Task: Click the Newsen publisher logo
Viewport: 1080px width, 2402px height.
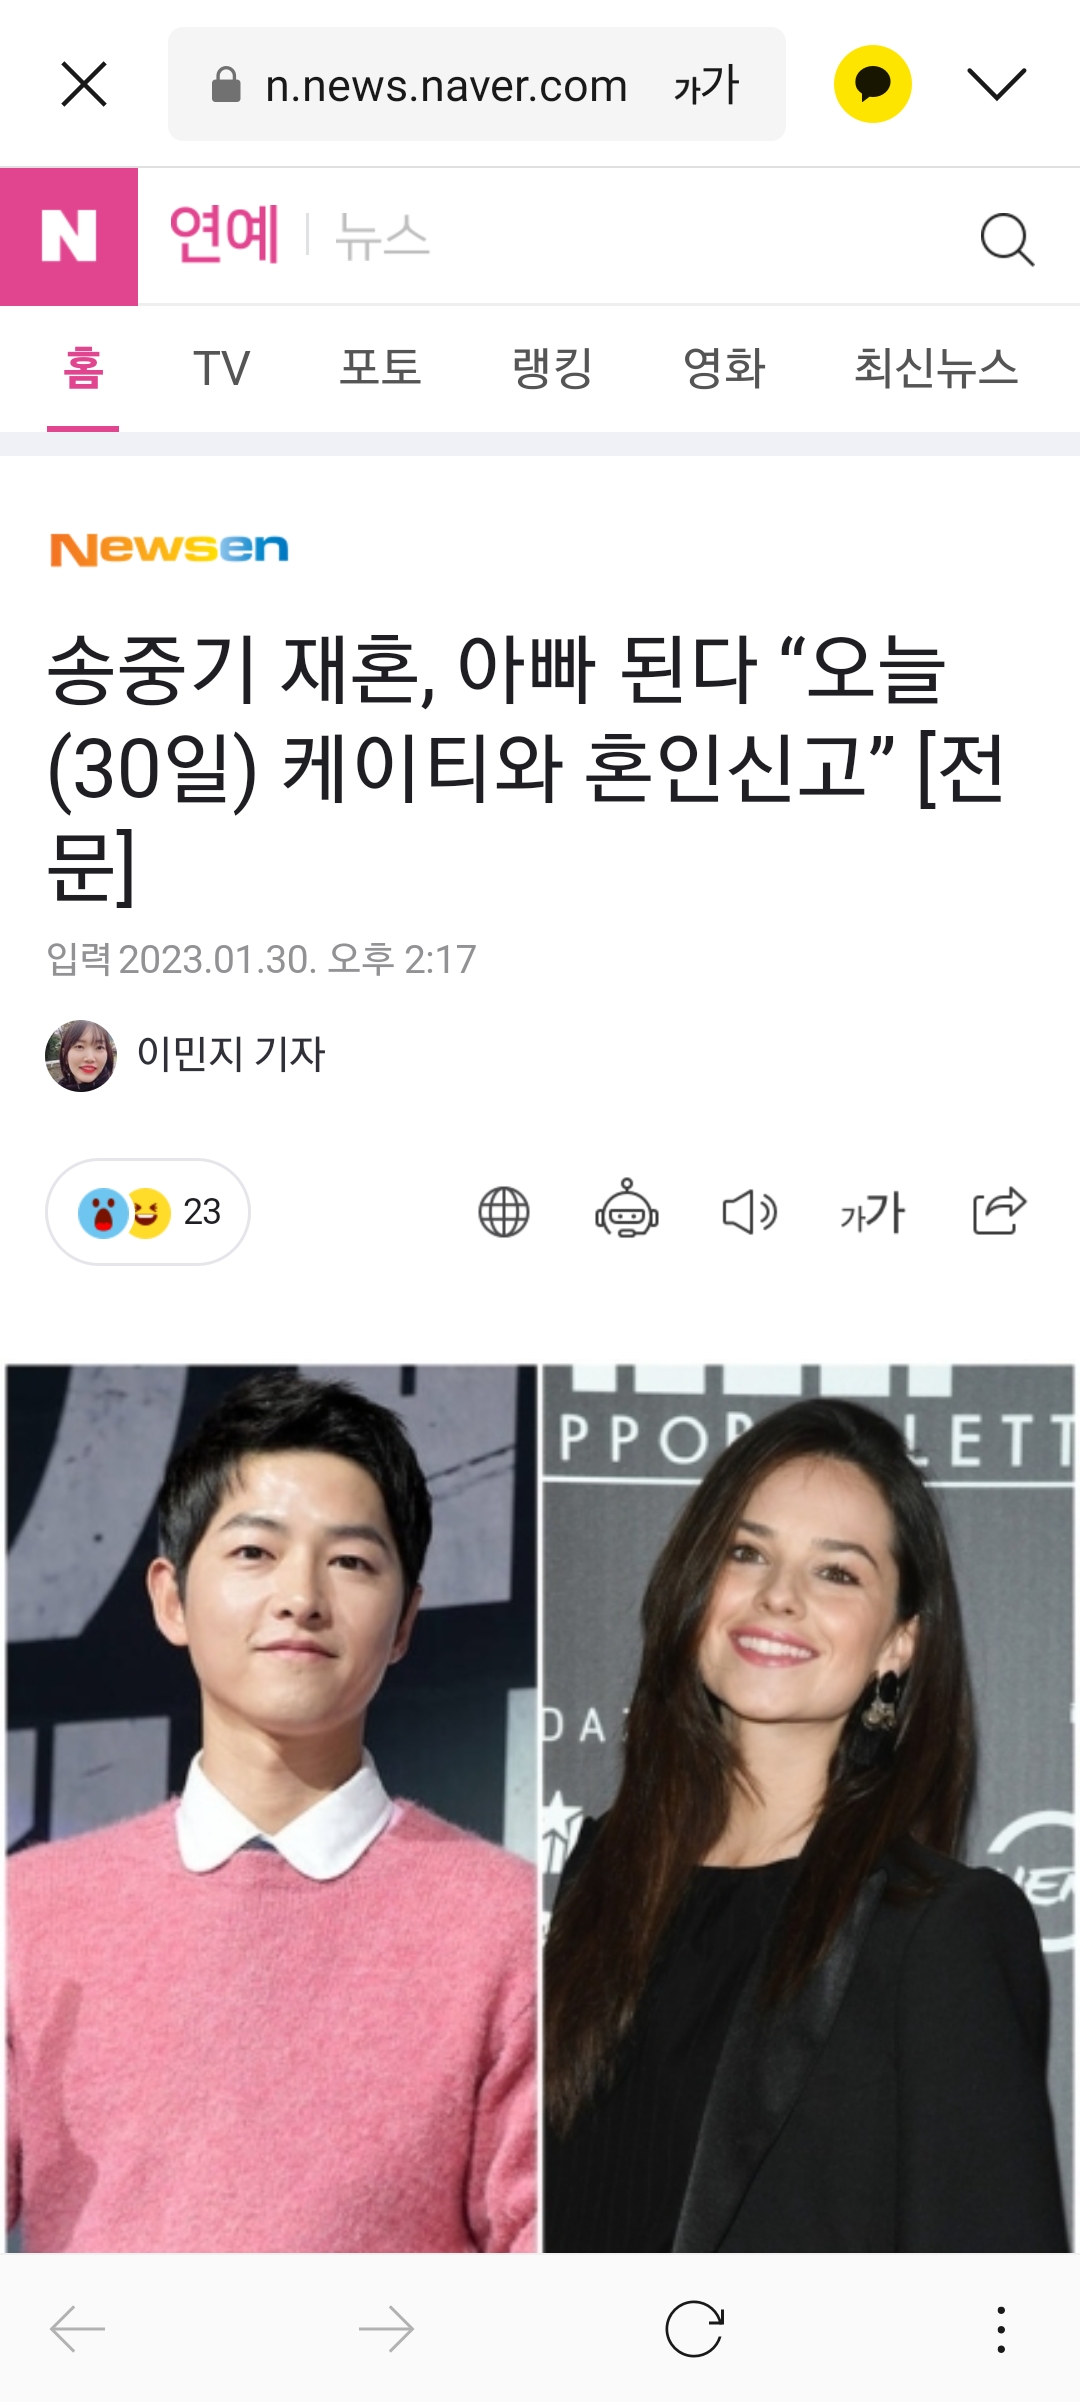Action: point(170,549)
